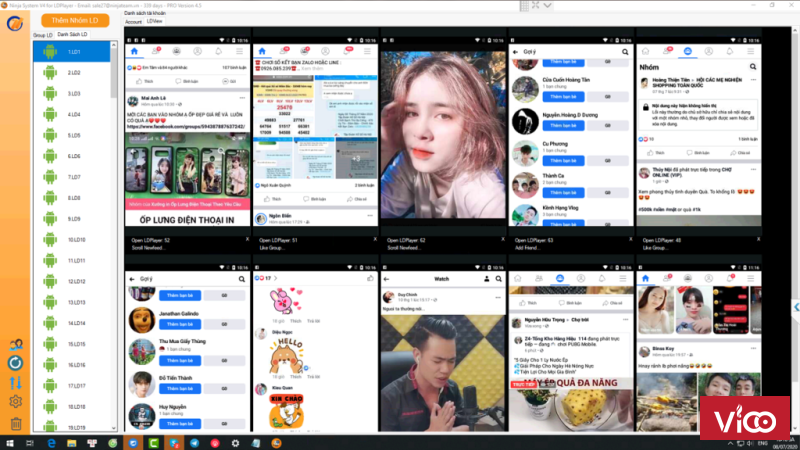Tap bell icon in Mai Anh Lê panel

(218, 51)
